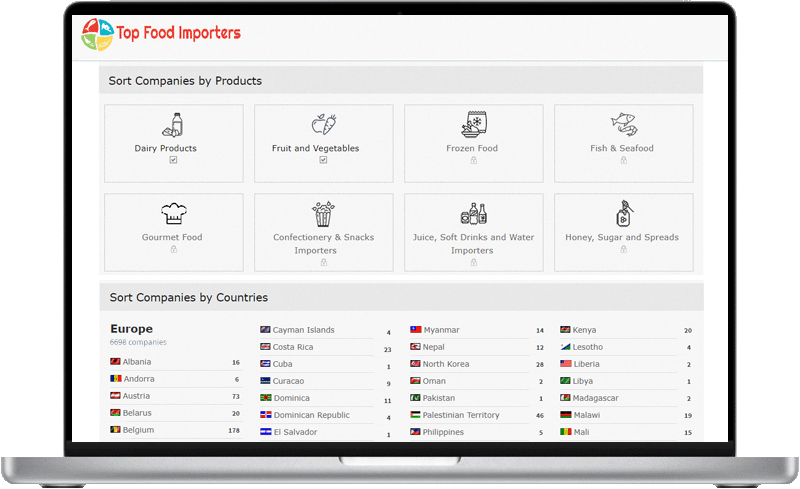Select the Confectionery popcorn icon
800x489 pixels.
click(323, 214)
